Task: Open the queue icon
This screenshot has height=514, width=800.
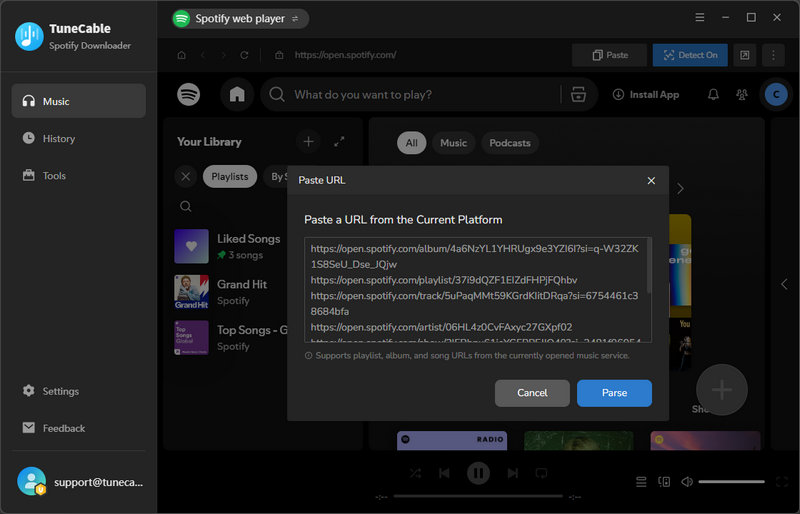Action: (x=641, y=481)
